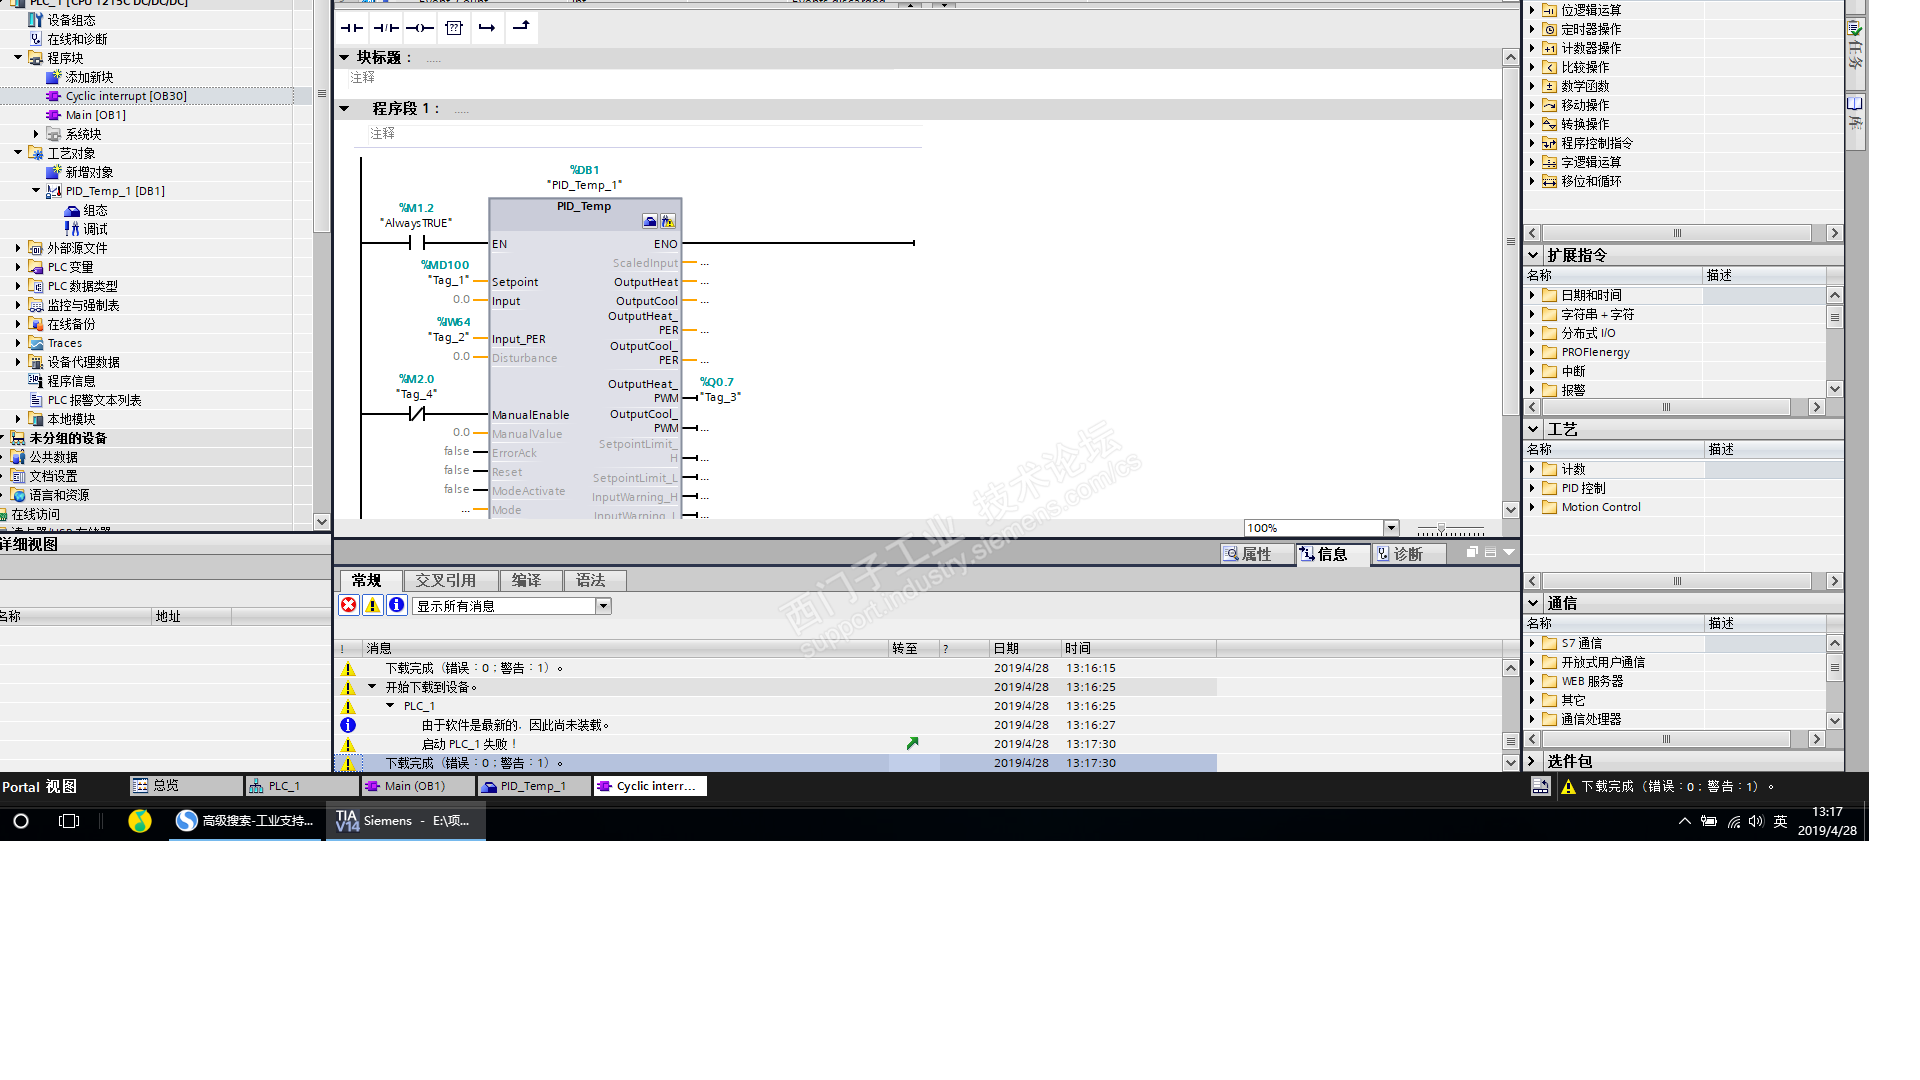Open the 显示所有消息 message filter dropdown
The width and height of the screenshot is (1920, 1080).
coord(603,606)
